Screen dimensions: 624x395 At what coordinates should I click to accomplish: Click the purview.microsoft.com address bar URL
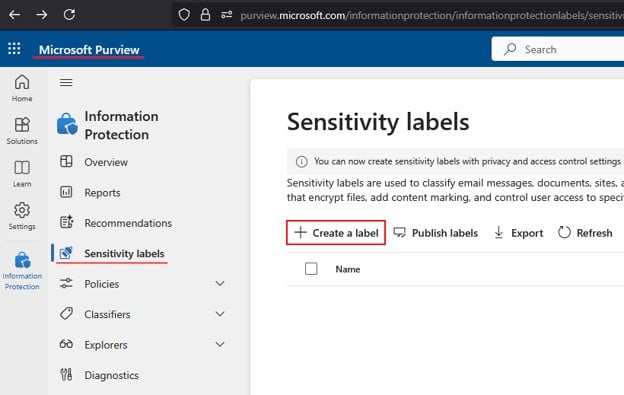432,16
